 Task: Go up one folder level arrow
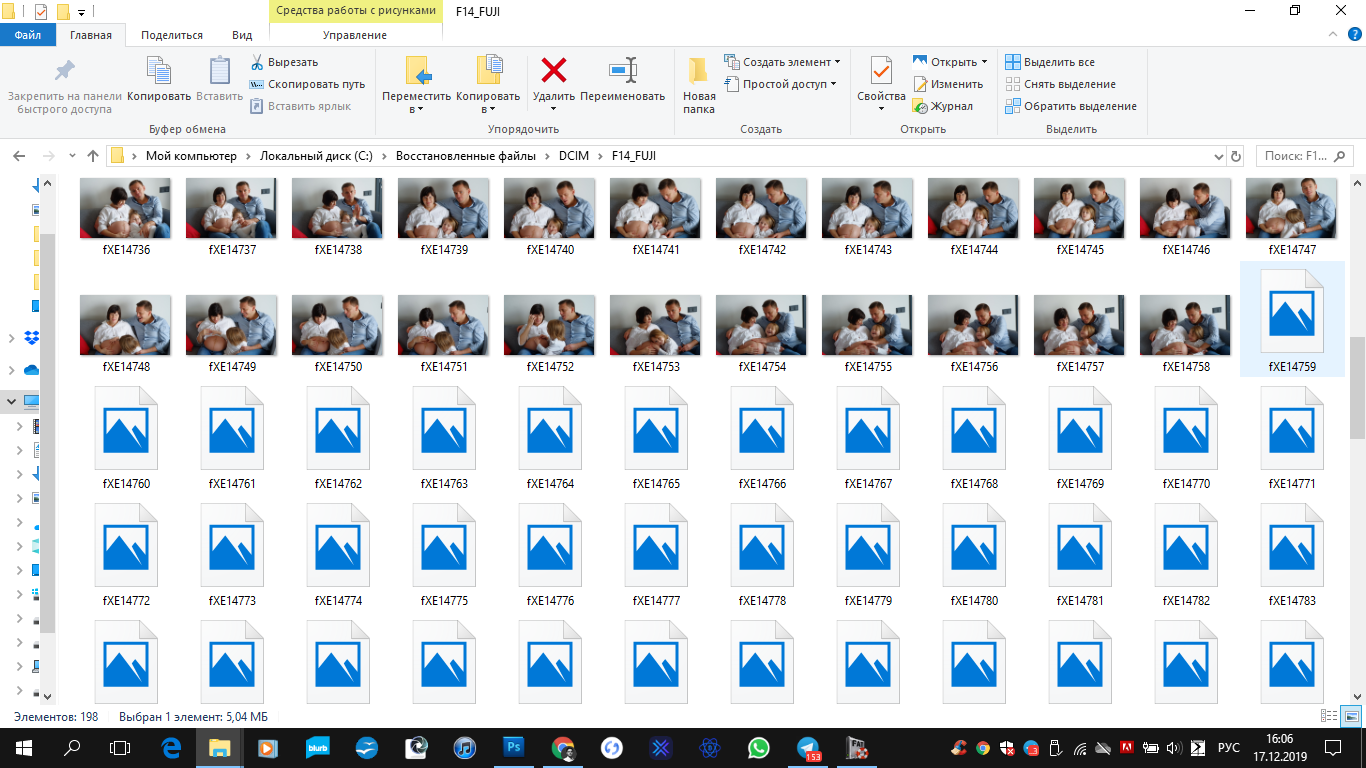pyautogui.click(x=93, y=156)
